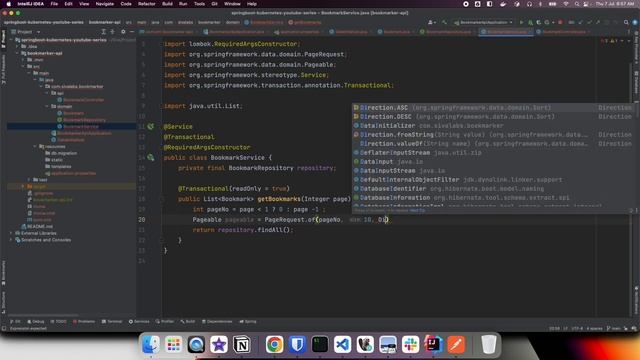Open the Refactor menu
The height and width of the screenshot is (360, 640).
[x=147, y=4]
